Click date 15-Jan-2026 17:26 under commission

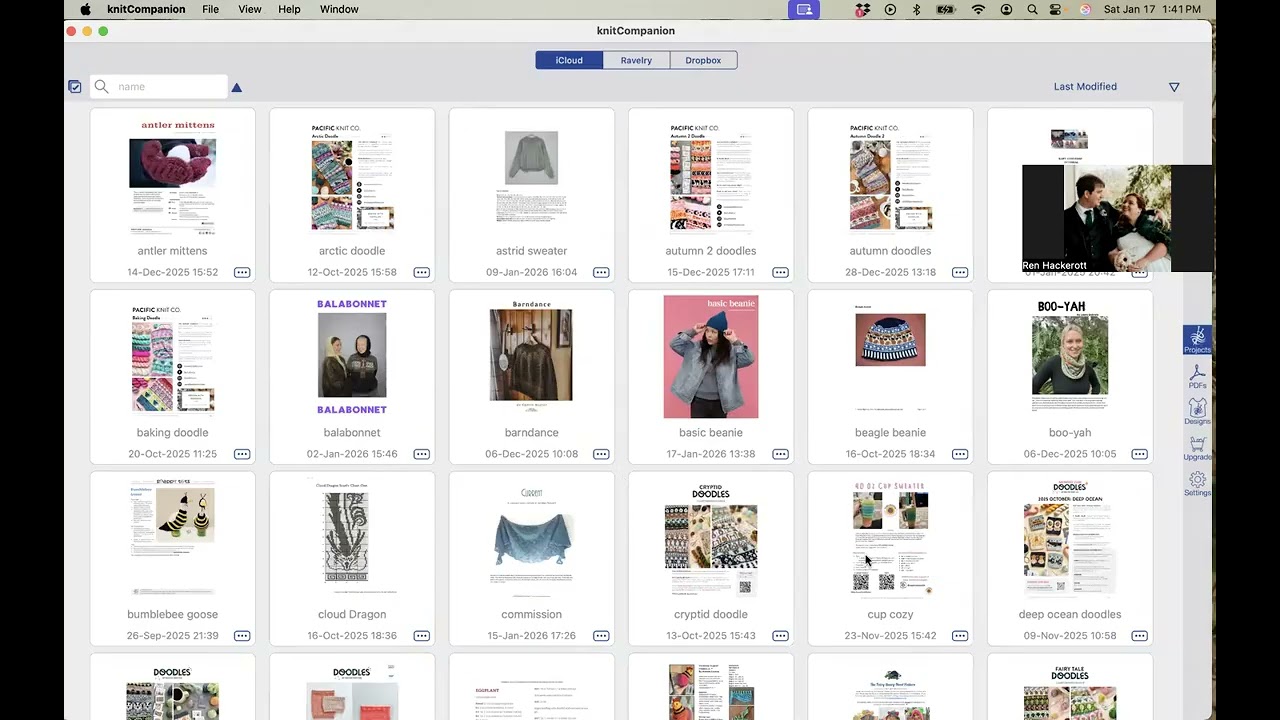(x=531, y=636)
